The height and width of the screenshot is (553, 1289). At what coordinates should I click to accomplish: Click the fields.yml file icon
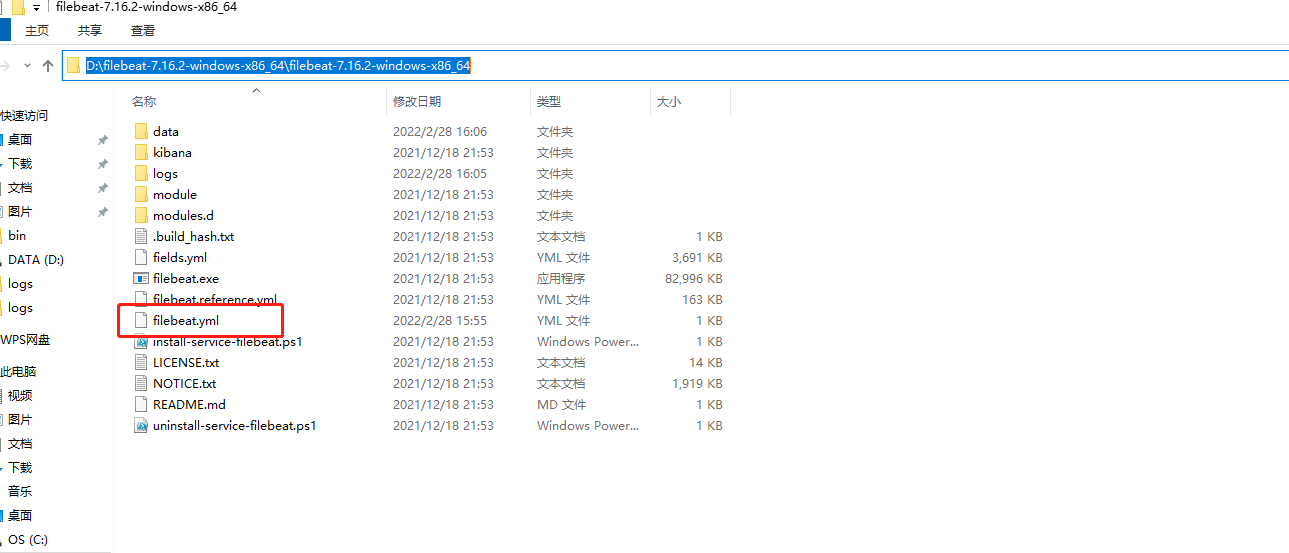140,257
